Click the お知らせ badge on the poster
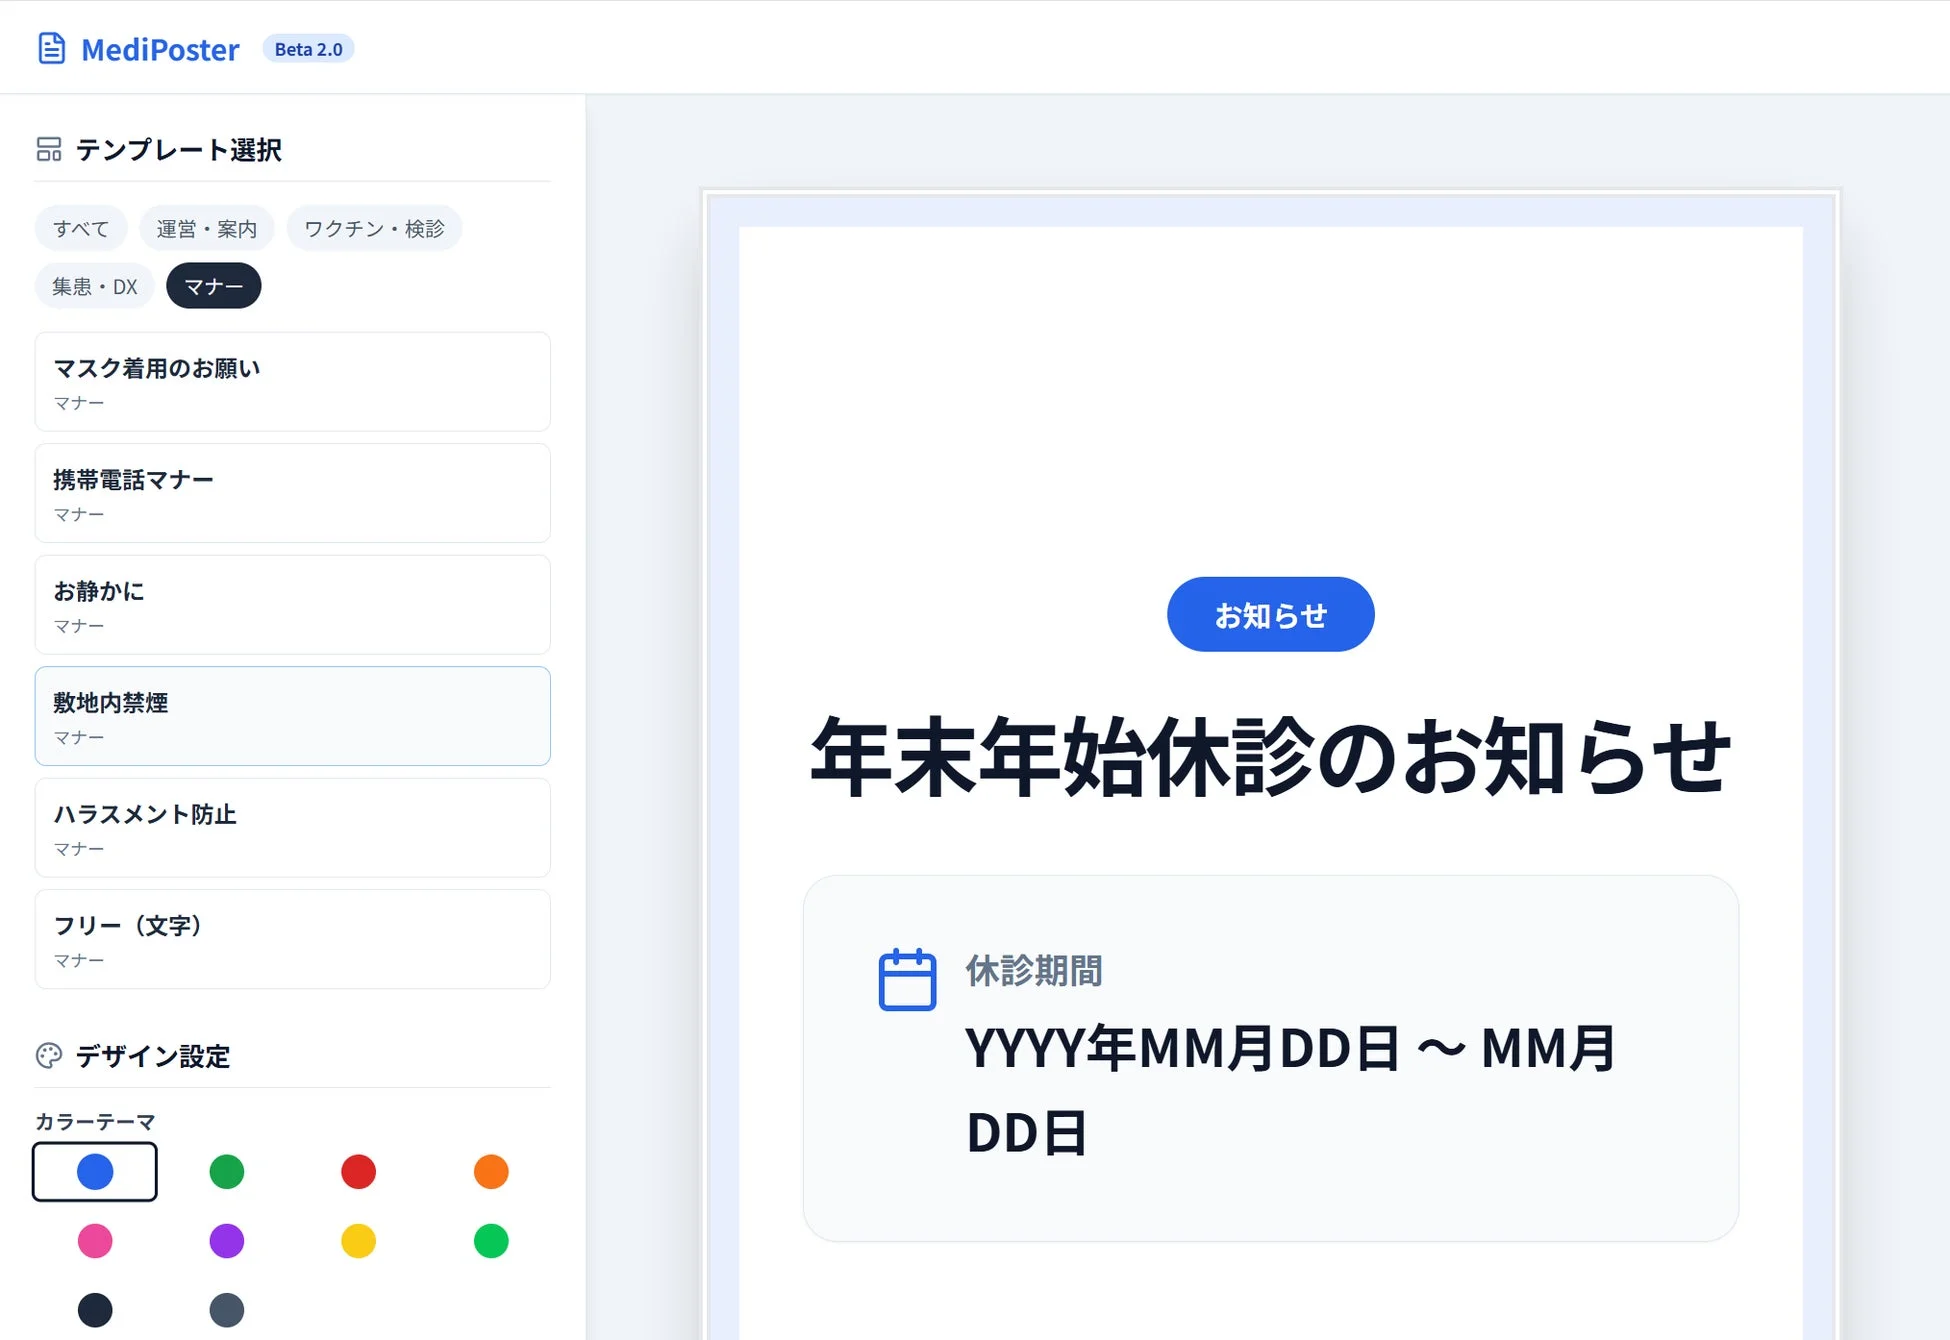Image resolution: width=1950 pixels, height=1340 pixels. 1270,614
